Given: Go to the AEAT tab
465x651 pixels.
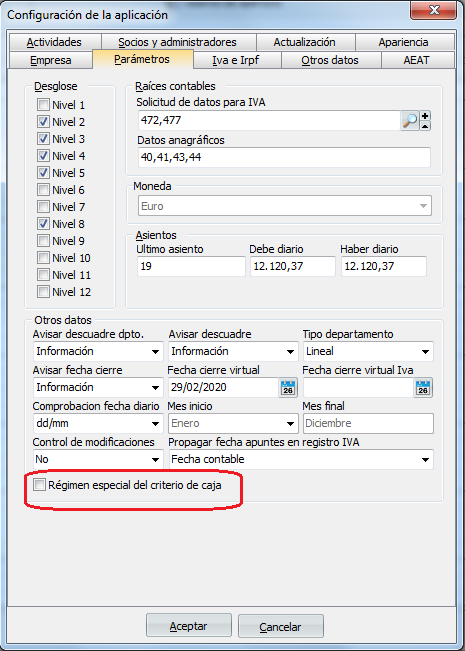Looking at the screenshot, I should click(x=416, y=60).
